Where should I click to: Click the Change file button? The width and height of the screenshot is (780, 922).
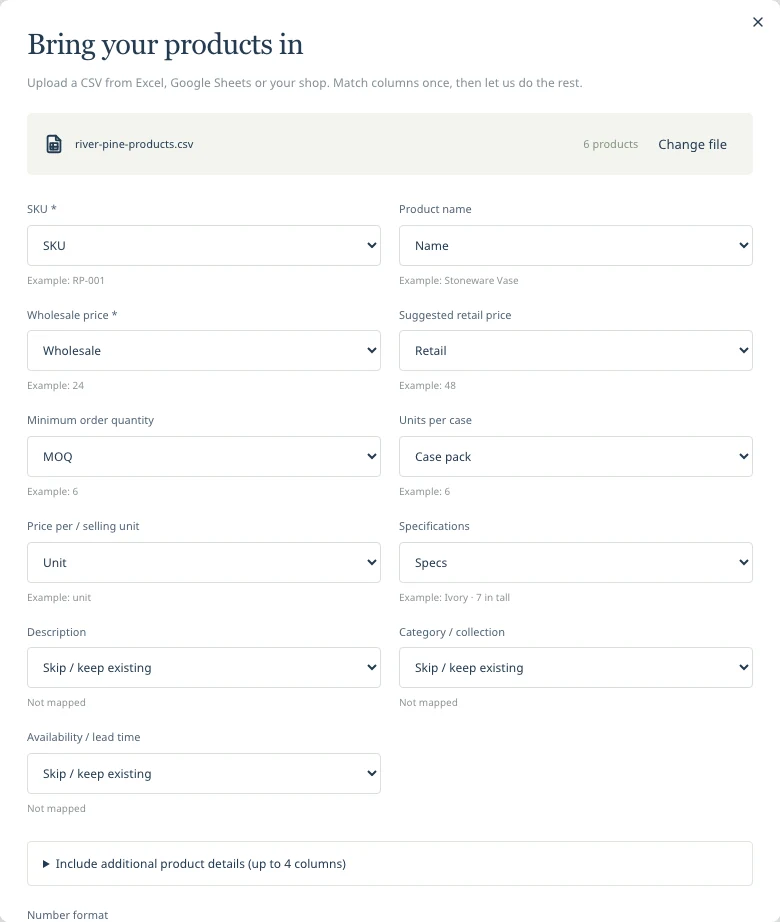692,144
